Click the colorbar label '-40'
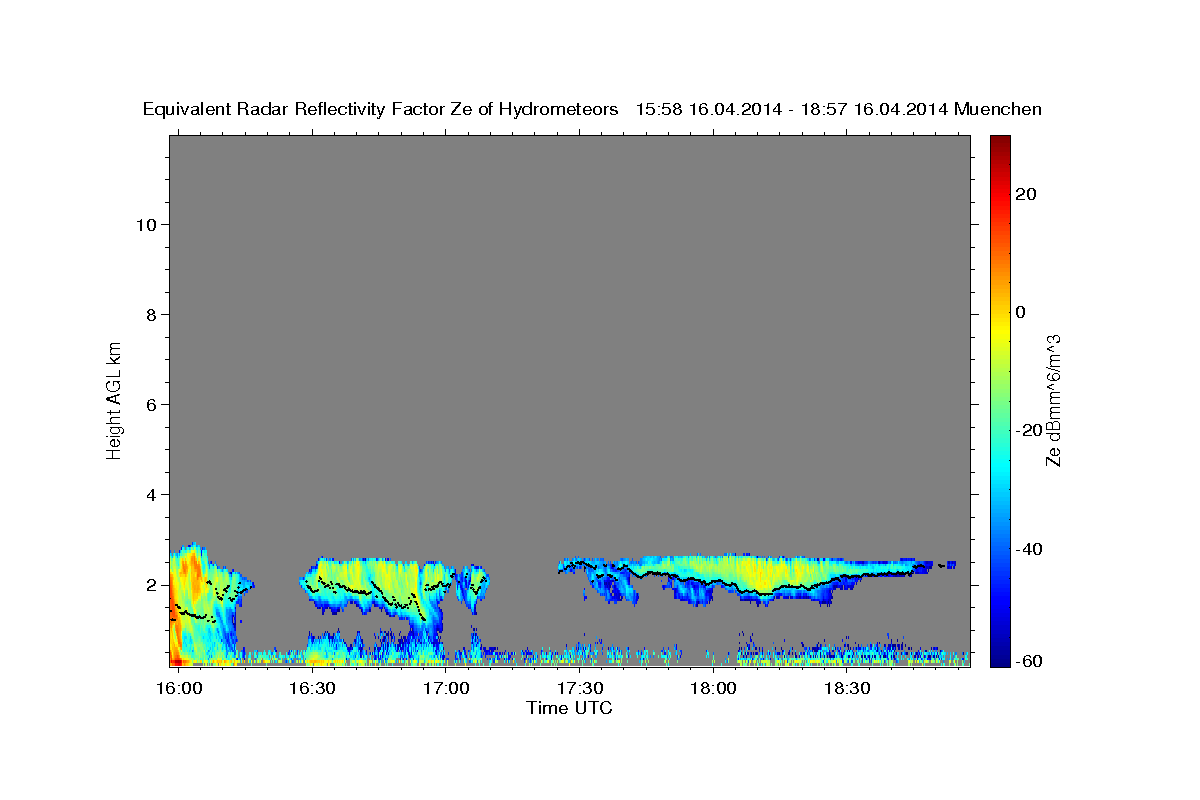This screenshot has height=800, width=1200. [x=1027, y=549]
